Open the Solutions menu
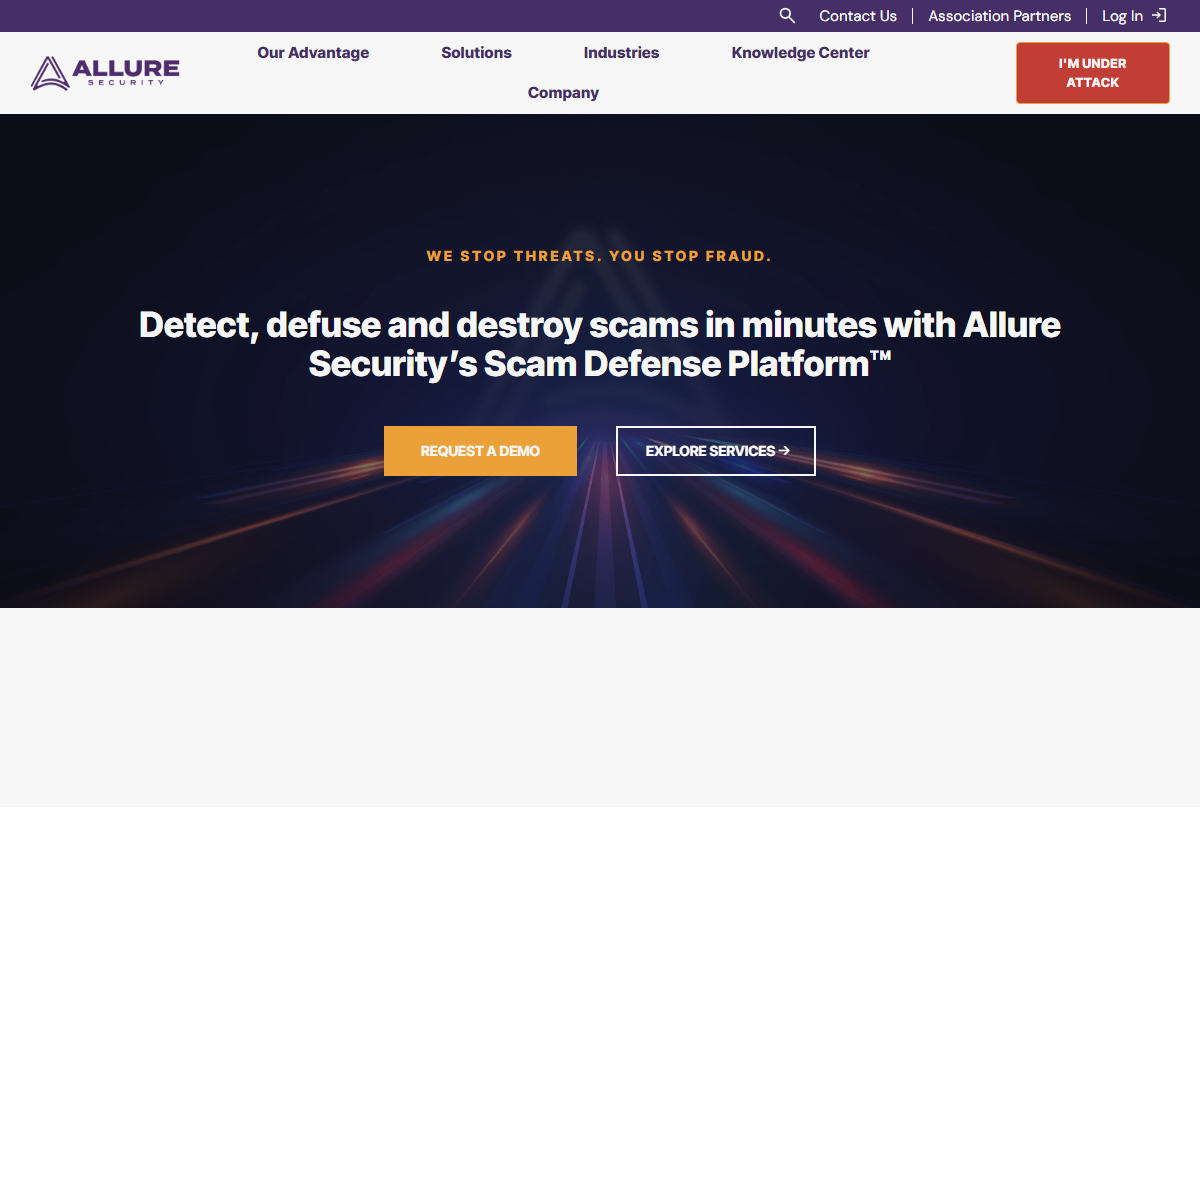The image size is (1200, 1200). [476, 53]
